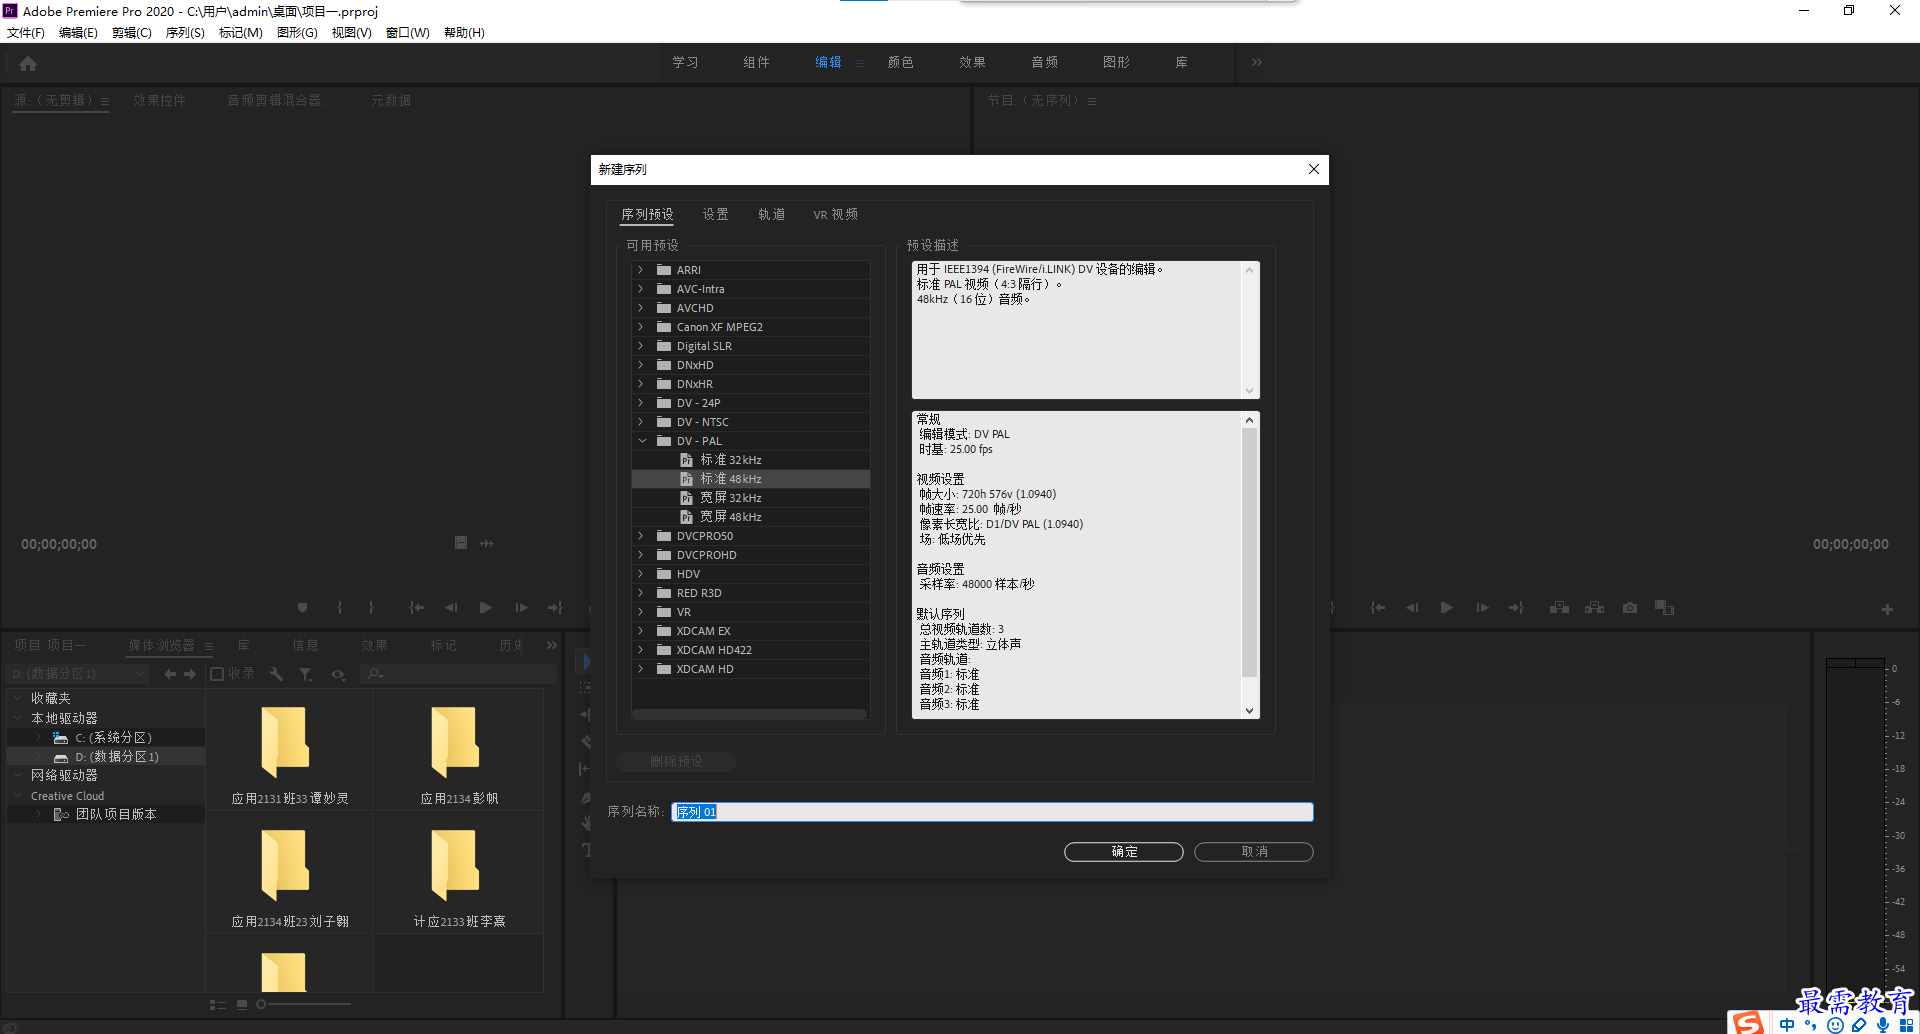Toggle the Ingest checkbox in the Media Browser
The height and width of the screenshot is (1034, 1920).
[x=217, y=674]
